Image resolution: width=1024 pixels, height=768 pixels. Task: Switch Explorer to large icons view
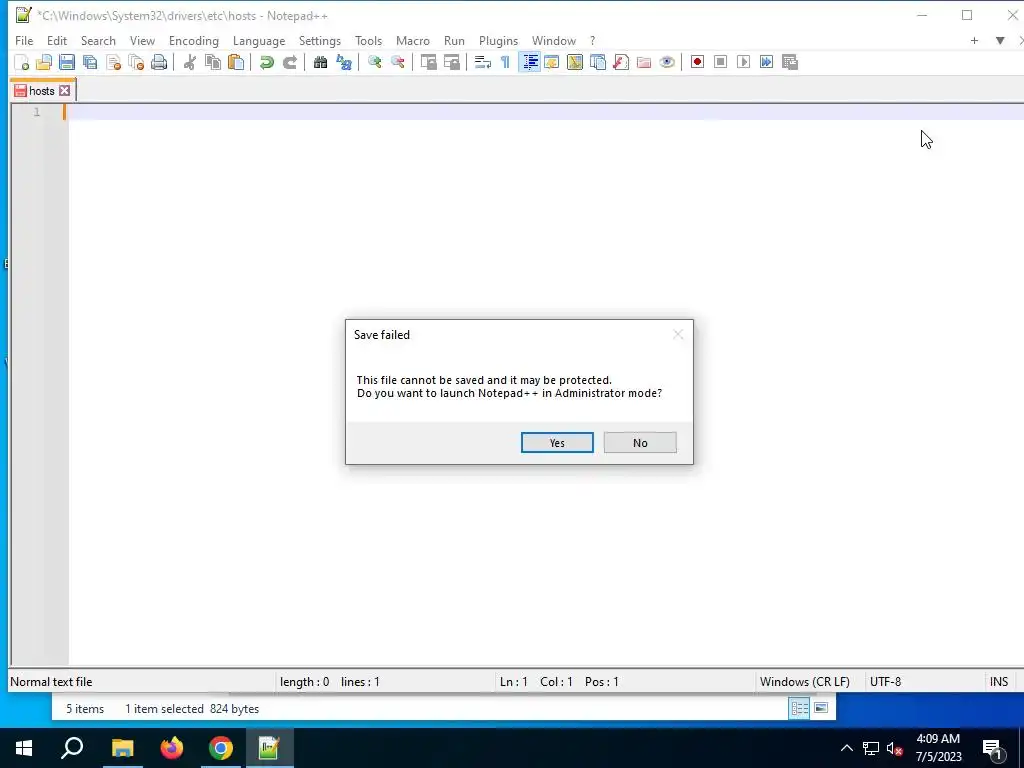(821, 709)
